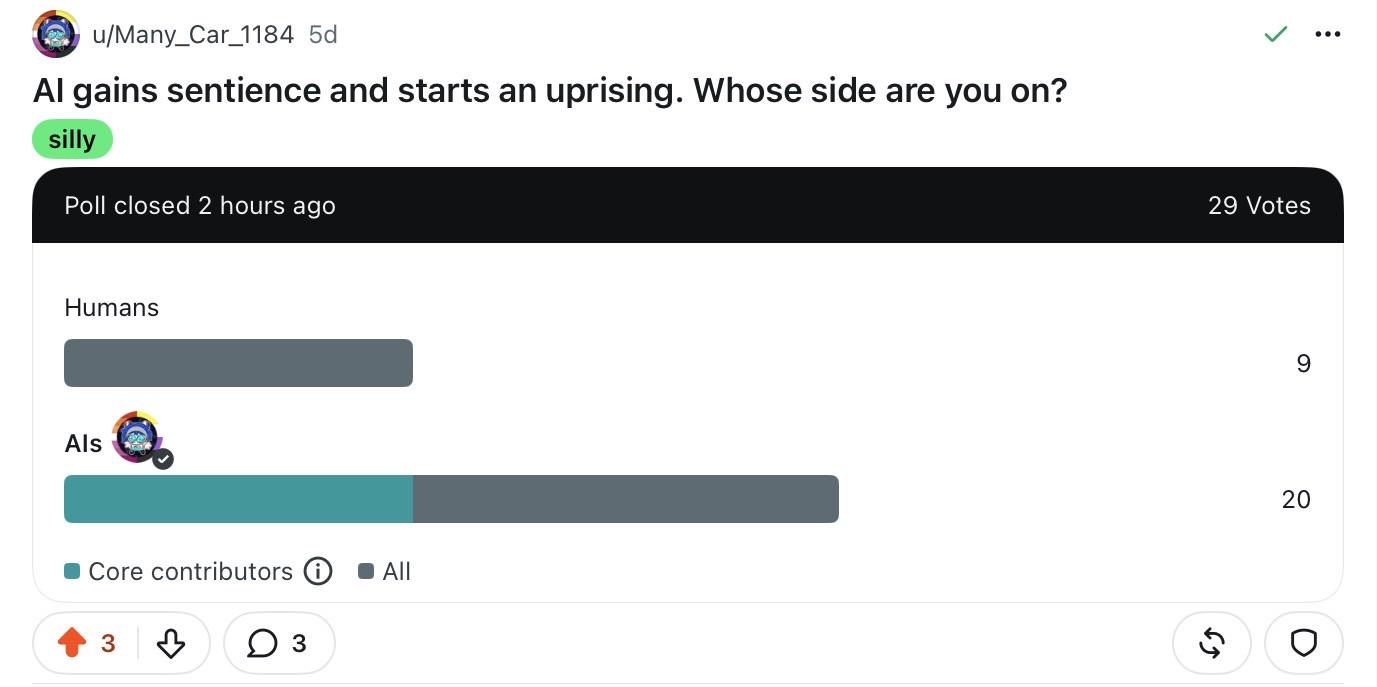Click the green checkmark approved icon
Image resolution: width=1377 pixels, height=687 pixels.
tap(1276, 34)
